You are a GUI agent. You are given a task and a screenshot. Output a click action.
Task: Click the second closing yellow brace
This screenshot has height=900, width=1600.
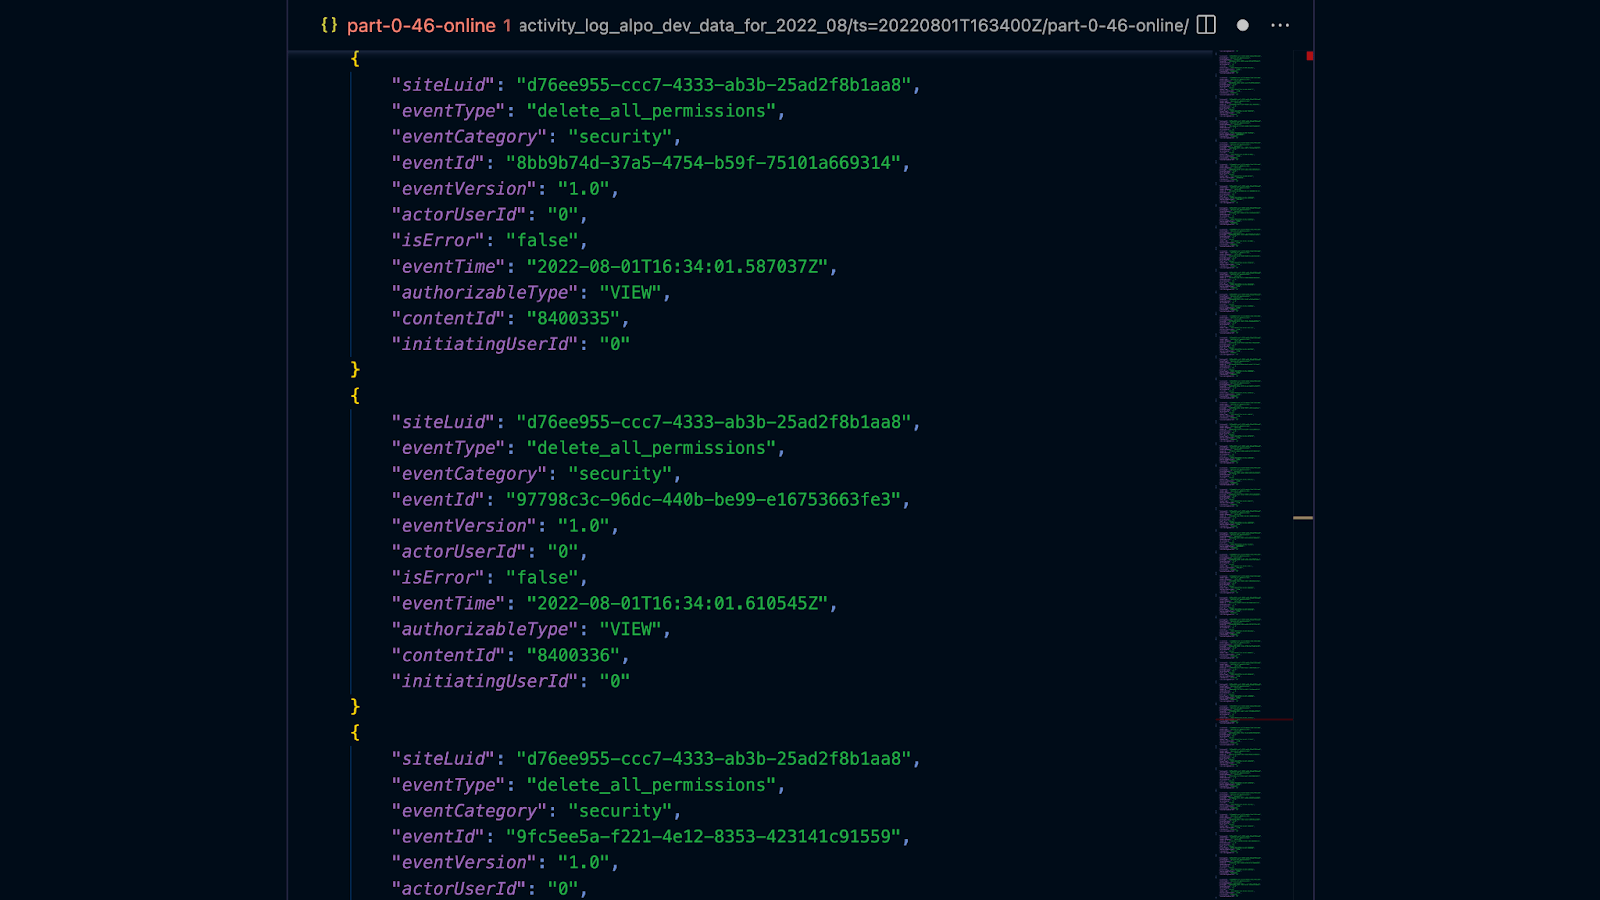coord(355,707)
